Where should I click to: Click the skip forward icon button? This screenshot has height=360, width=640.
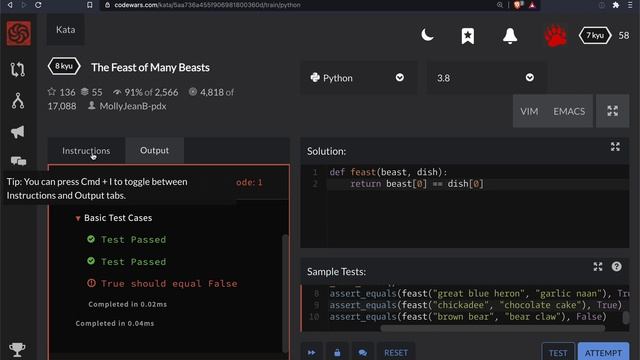click(312, 352)
